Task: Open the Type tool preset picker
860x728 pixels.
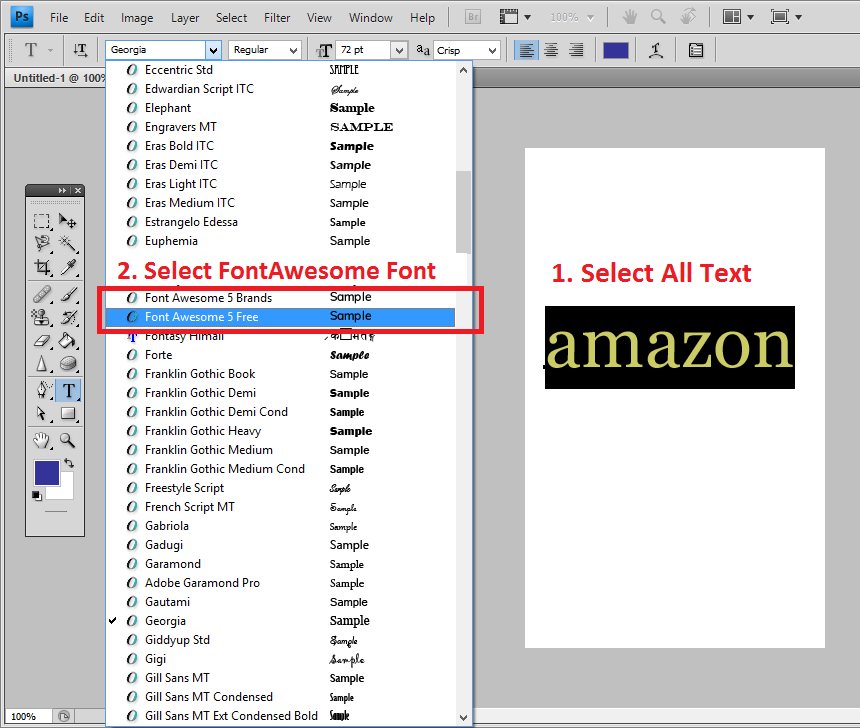Action: click(50, 50)
